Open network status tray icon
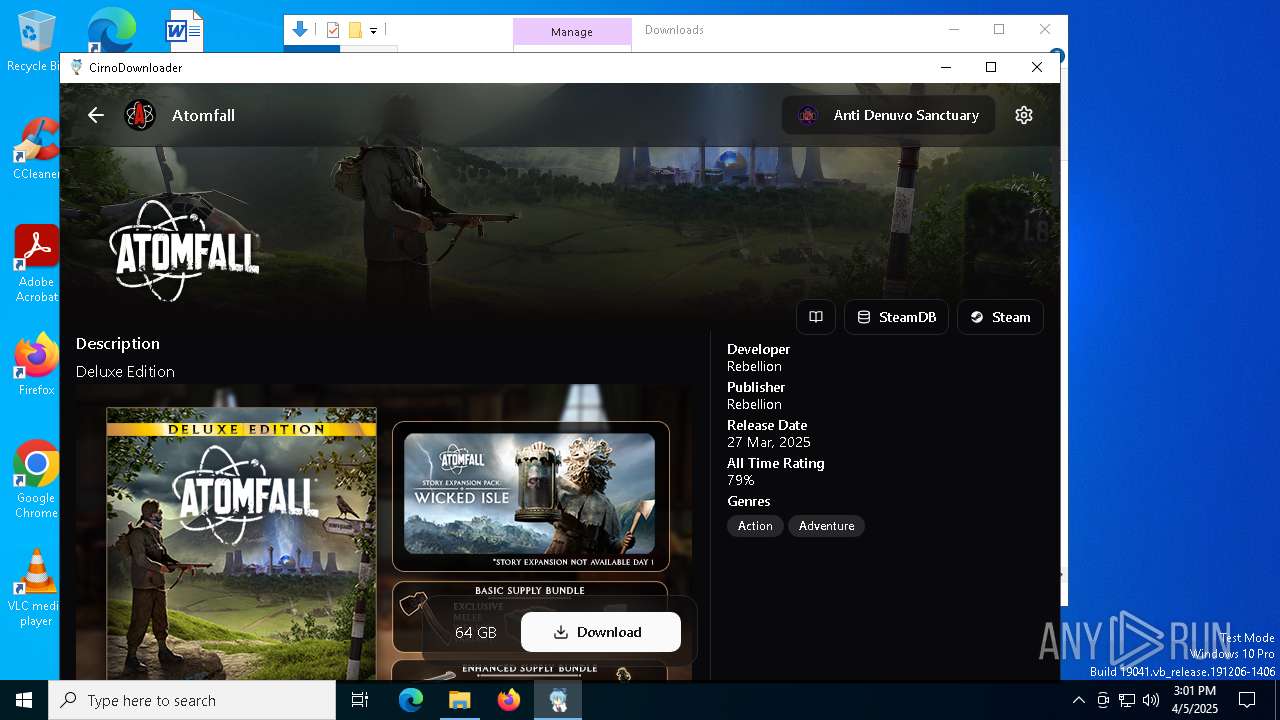 pos(1127,700)
